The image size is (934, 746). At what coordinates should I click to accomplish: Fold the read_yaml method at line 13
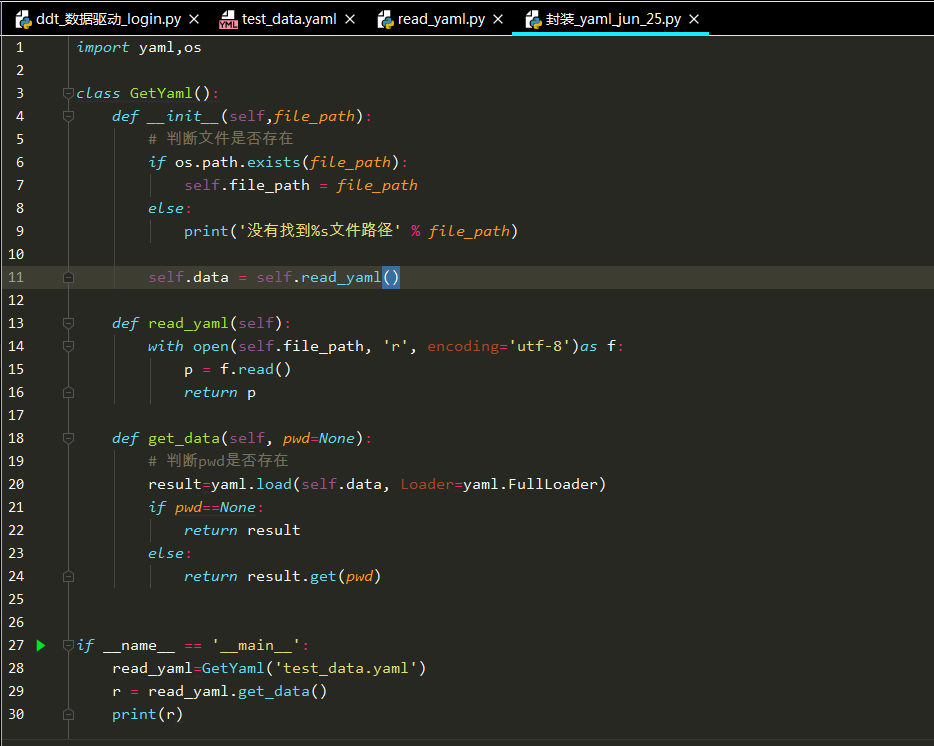coord(69,323)
